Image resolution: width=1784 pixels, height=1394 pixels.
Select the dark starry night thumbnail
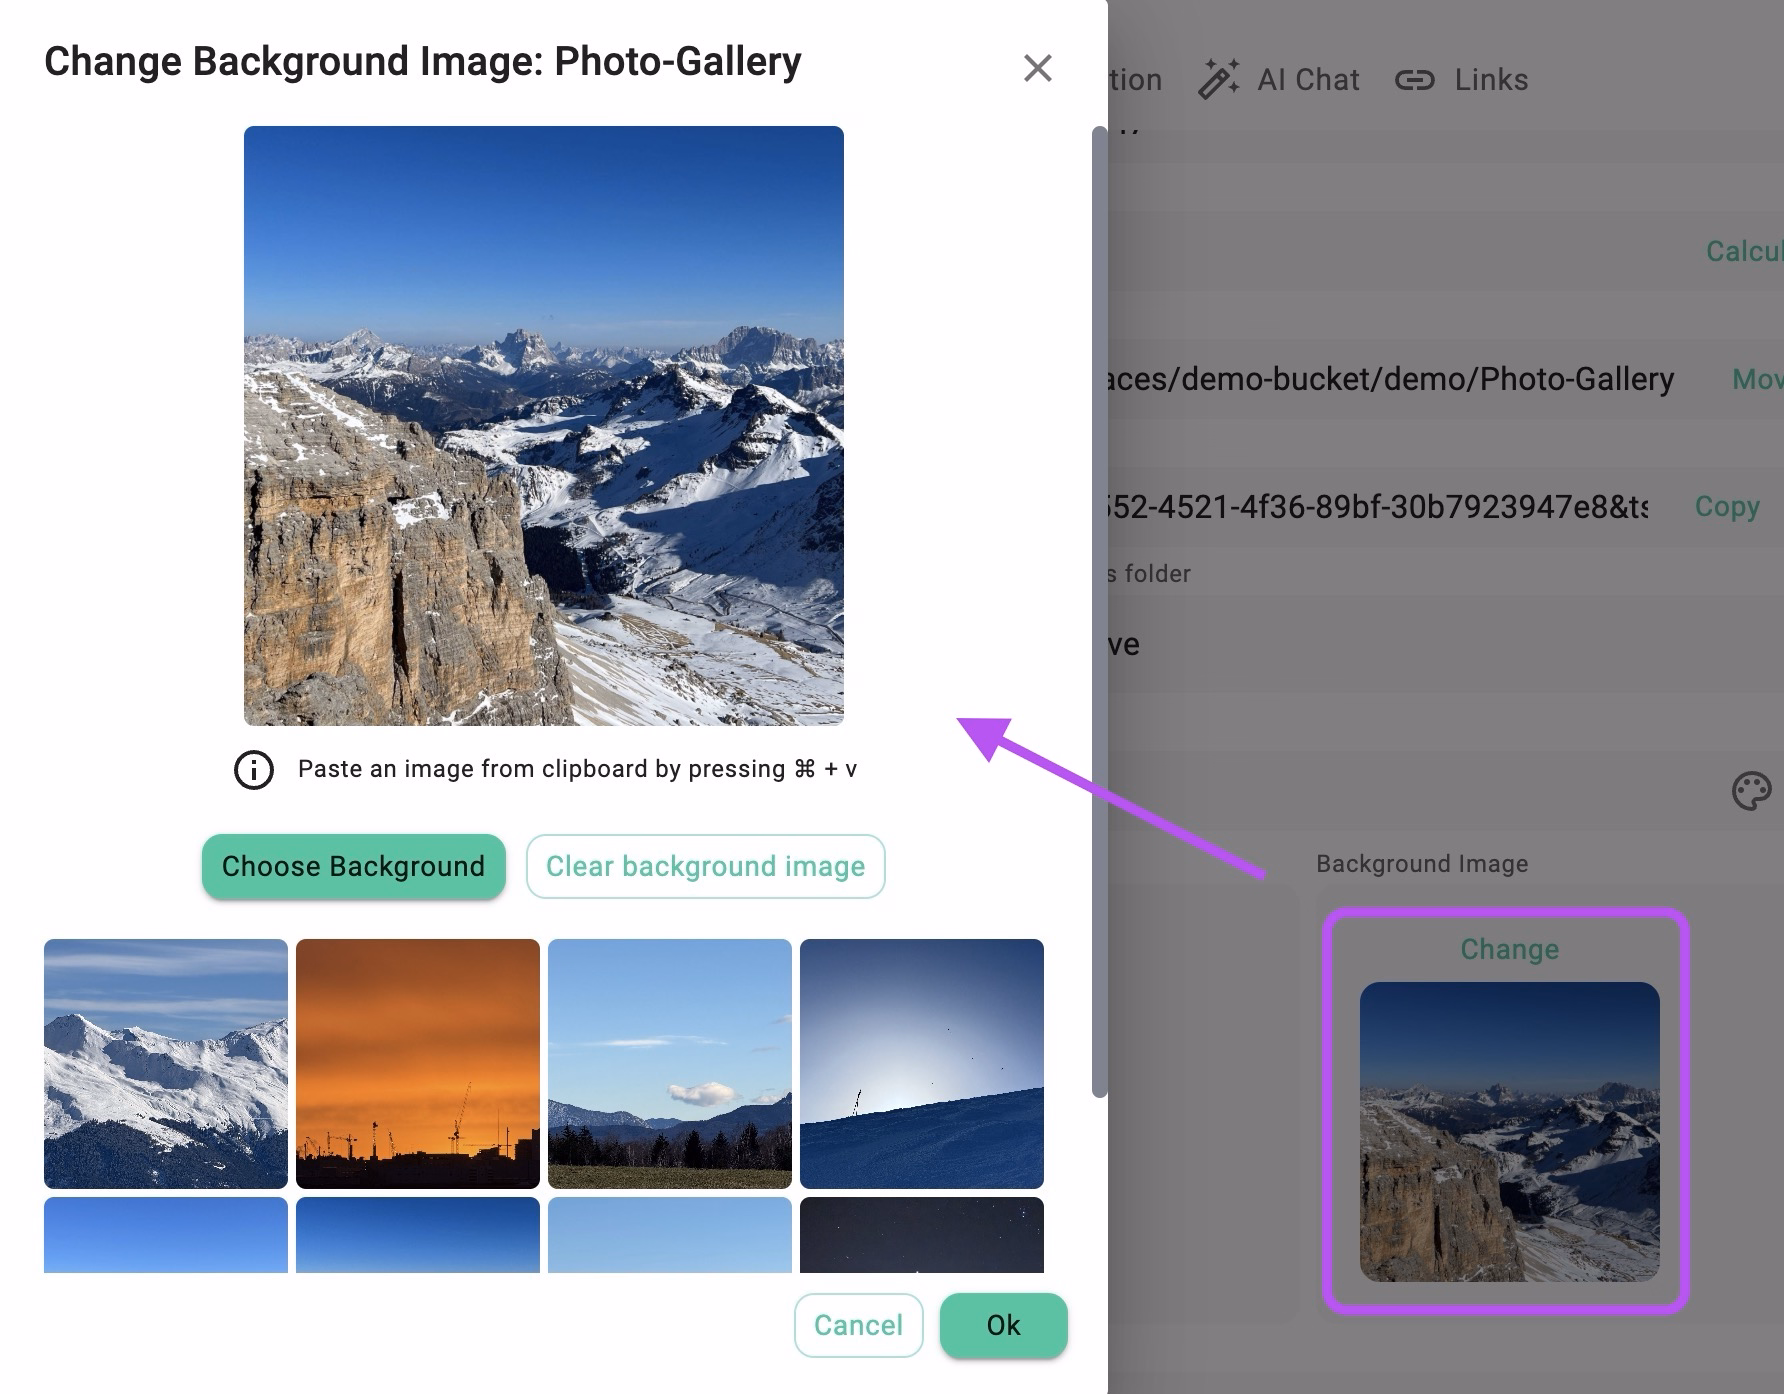[922, 1235]
